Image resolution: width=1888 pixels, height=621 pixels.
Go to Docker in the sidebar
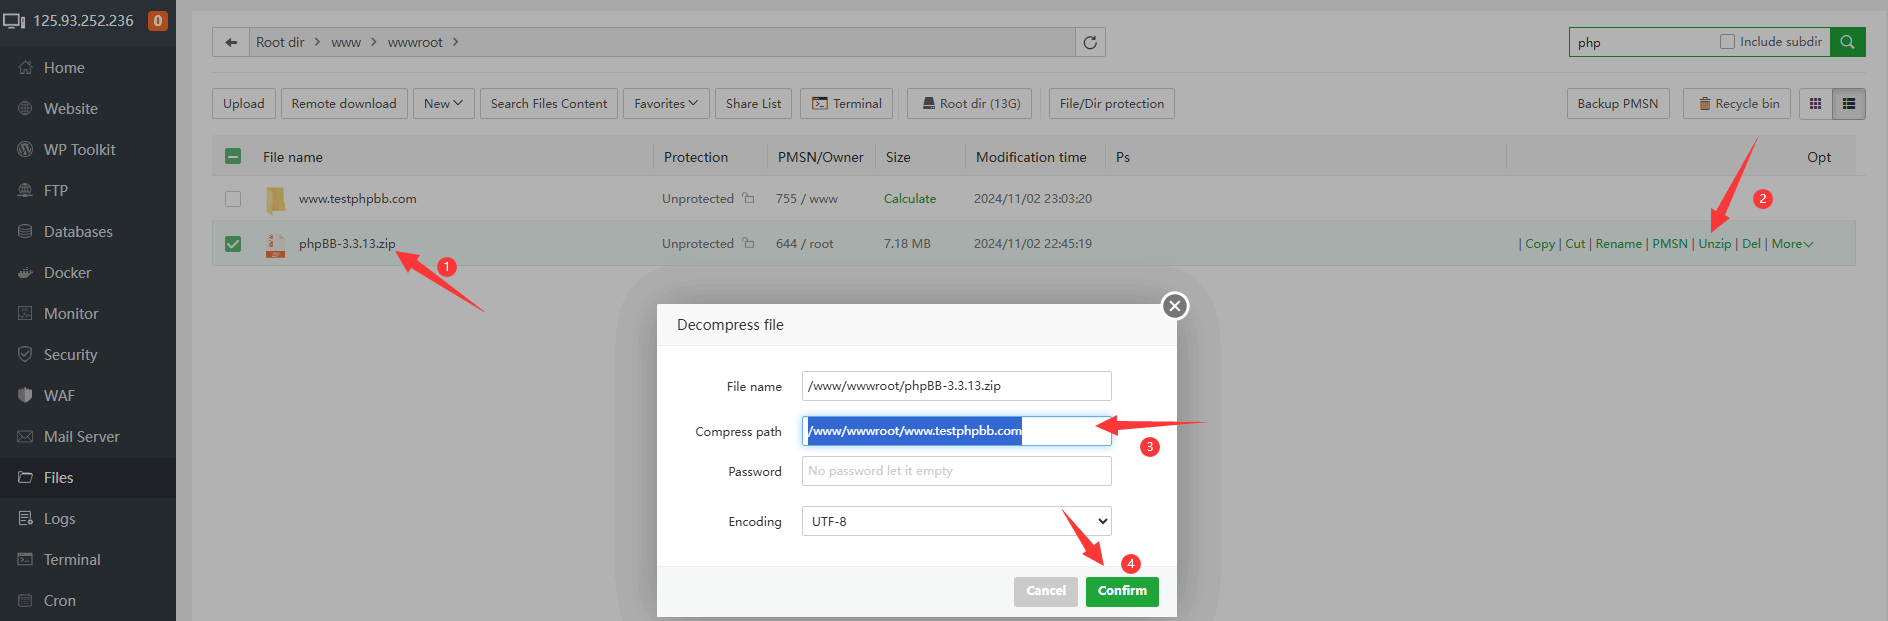[67, 273]
